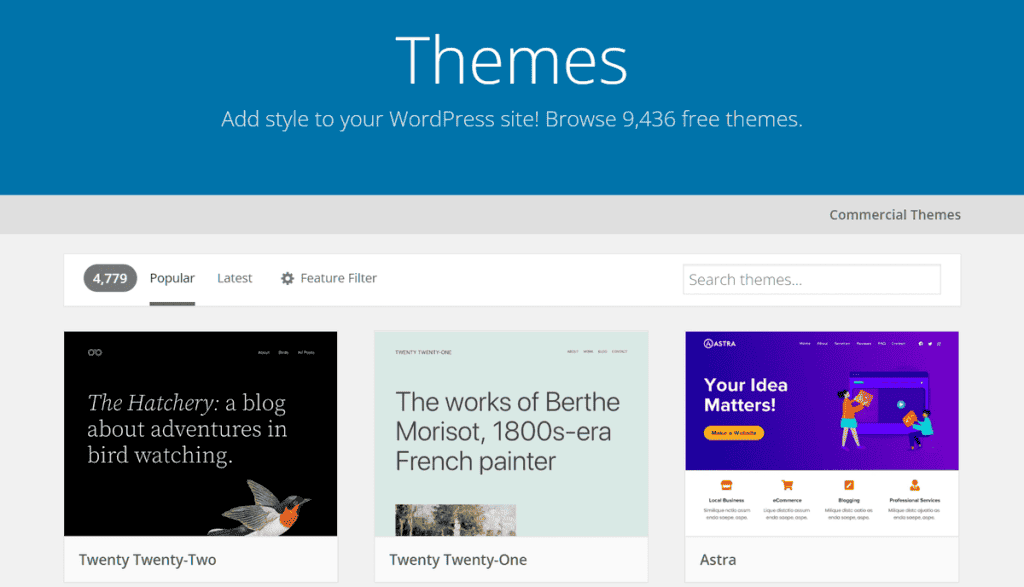1024x587 pixels.
Task: Click the Professional Services person icon
Action: coord(914,485)
